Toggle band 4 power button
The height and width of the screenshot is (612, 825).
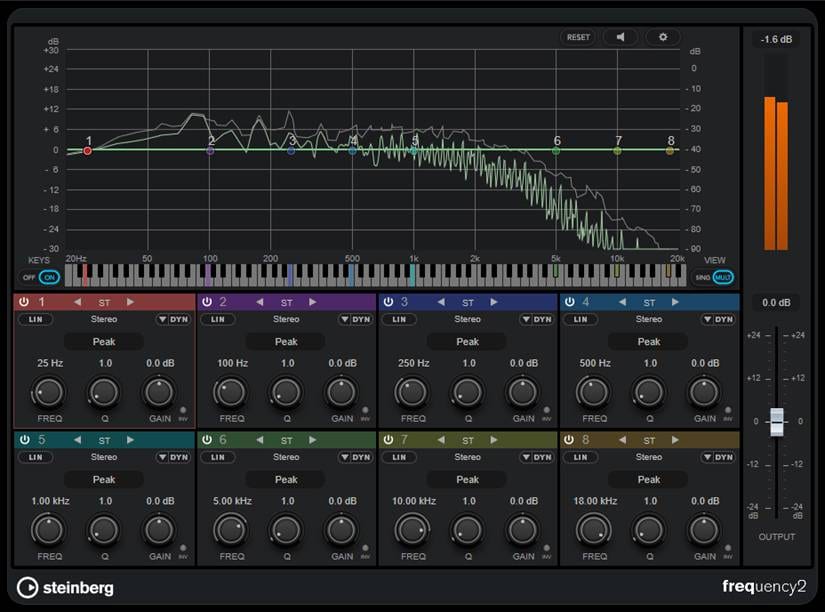point(569,302)
